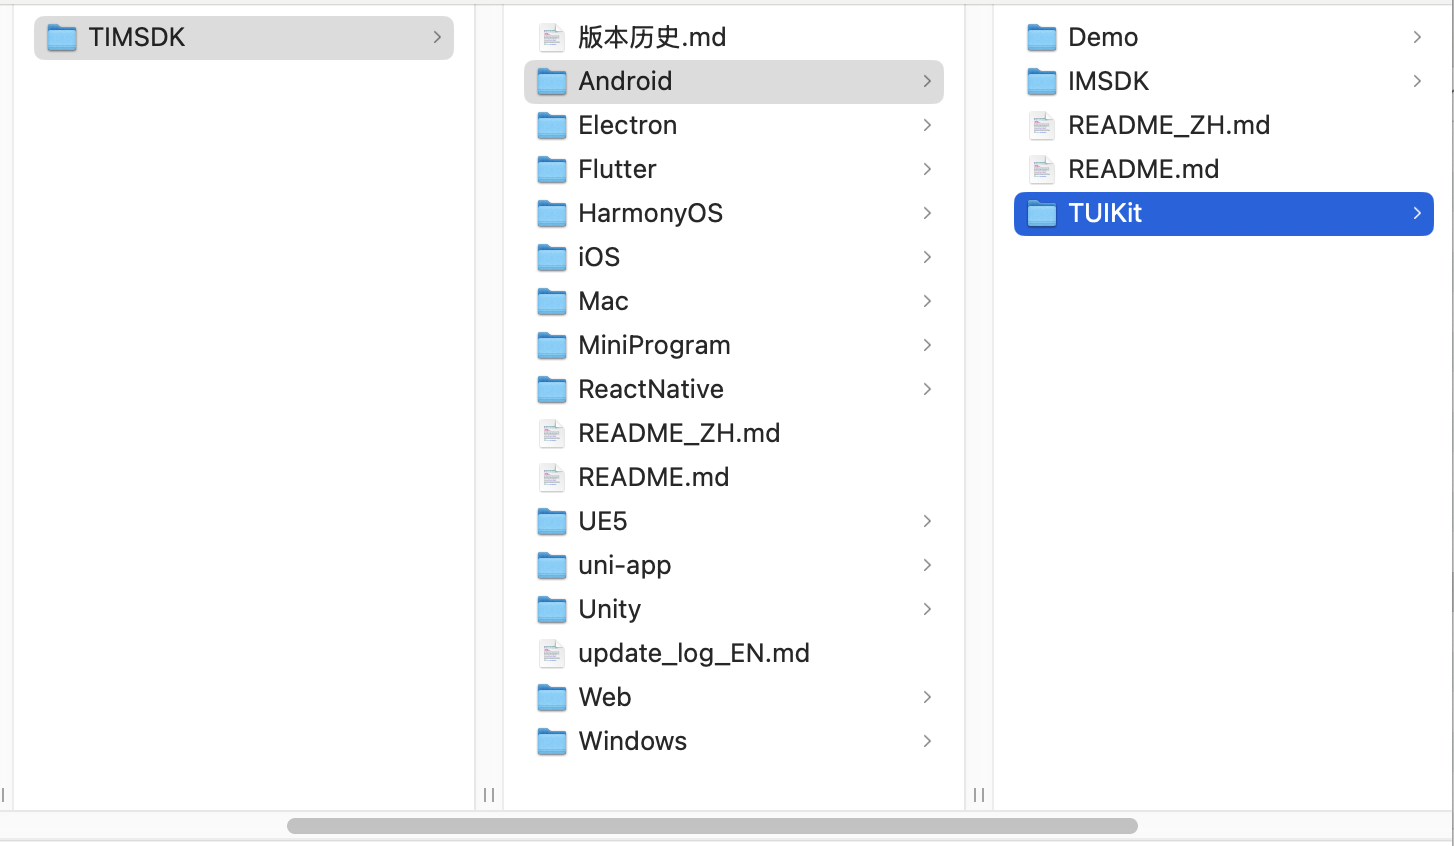Click the "Electron" folder name
The width and height of the screenshot is (1454, 846).
click(x=628, y=125)
